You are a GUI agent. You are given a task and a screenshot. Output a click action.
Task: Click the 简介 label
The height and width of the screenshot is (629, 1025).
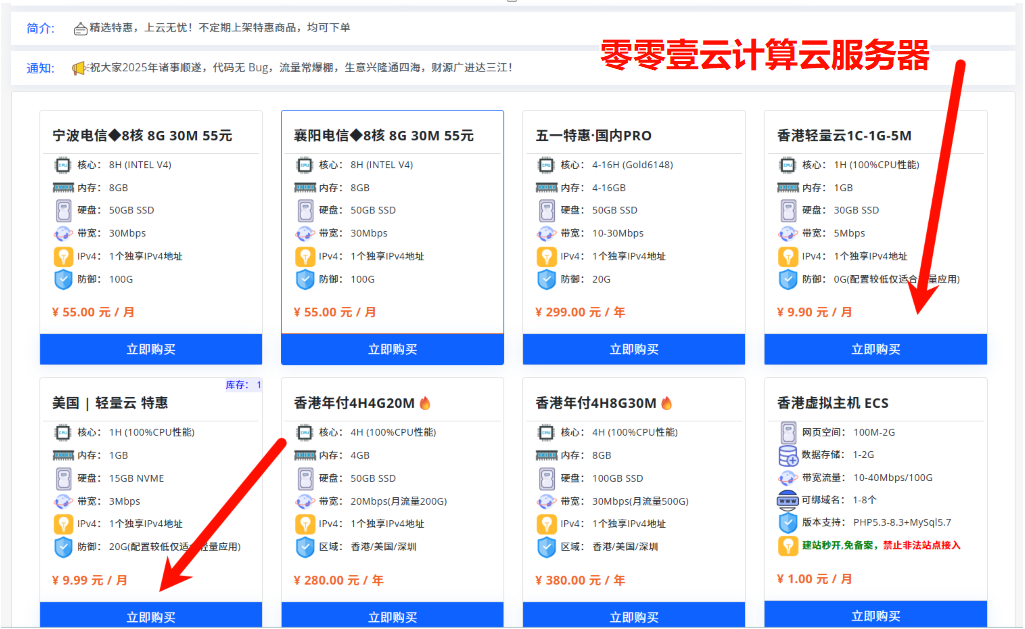pyautogui.click(x=40, y=28)
